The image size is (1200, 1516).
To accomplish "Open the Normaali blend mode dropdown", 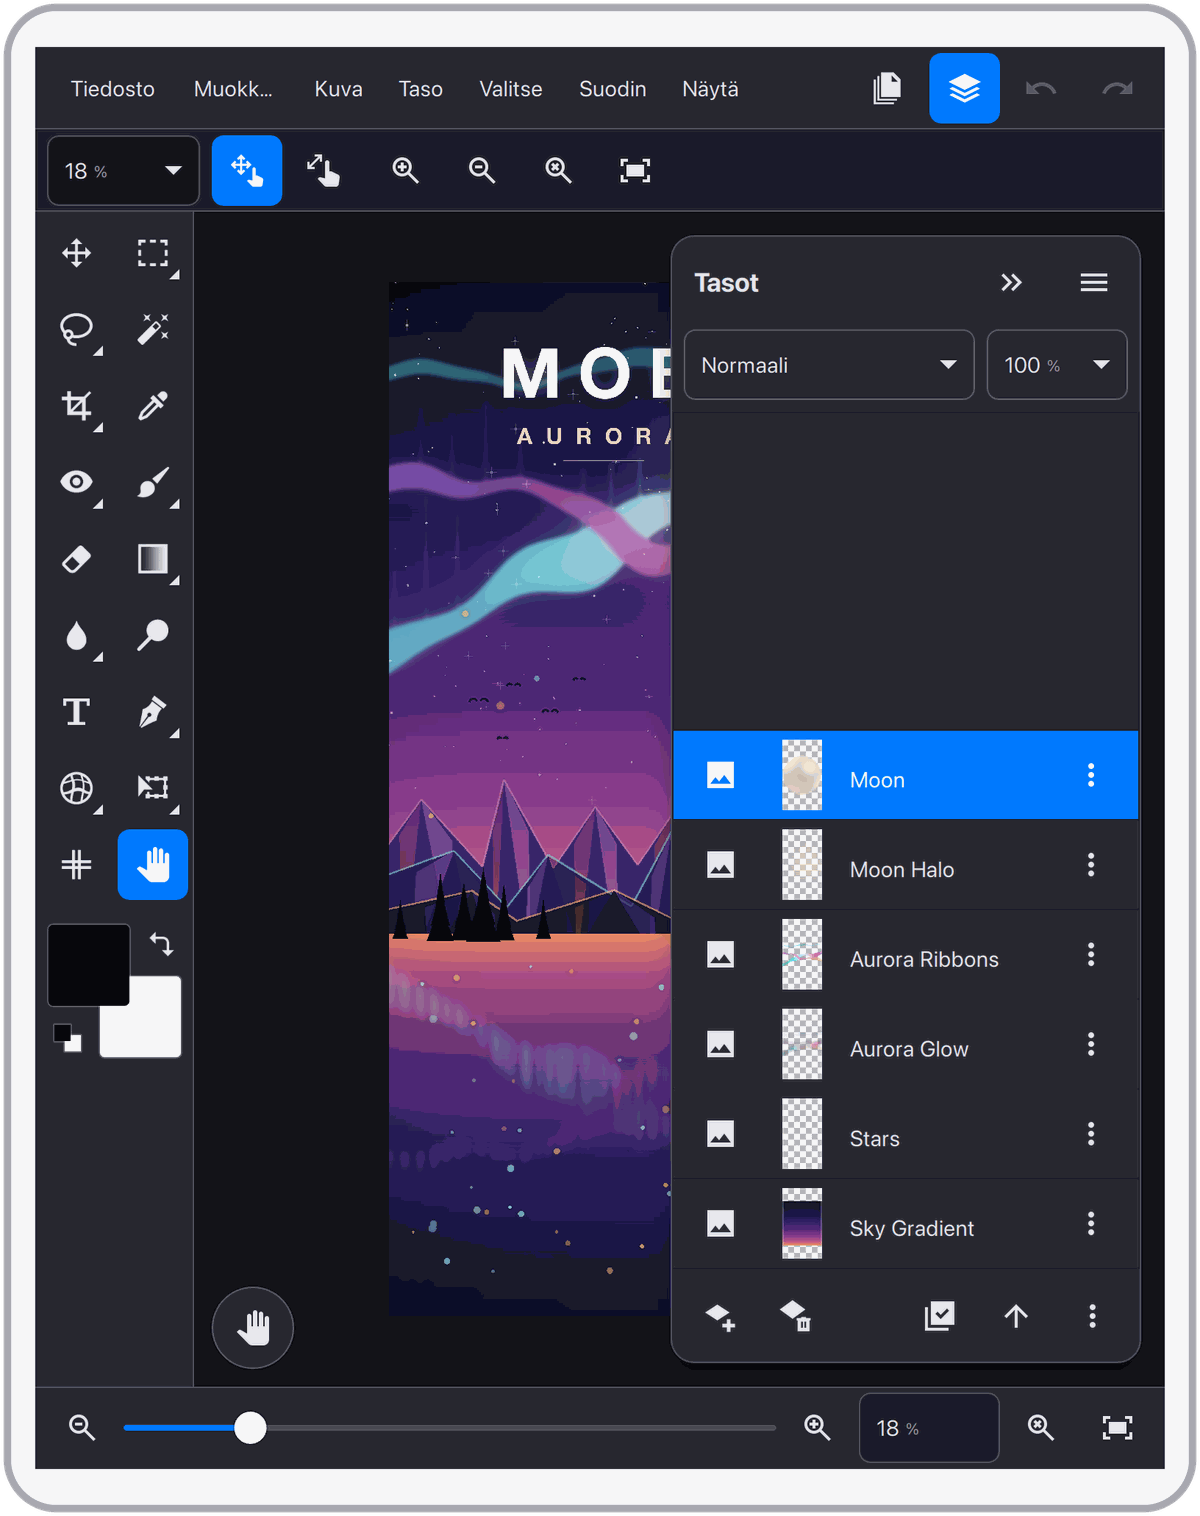I will pos(829,365).
